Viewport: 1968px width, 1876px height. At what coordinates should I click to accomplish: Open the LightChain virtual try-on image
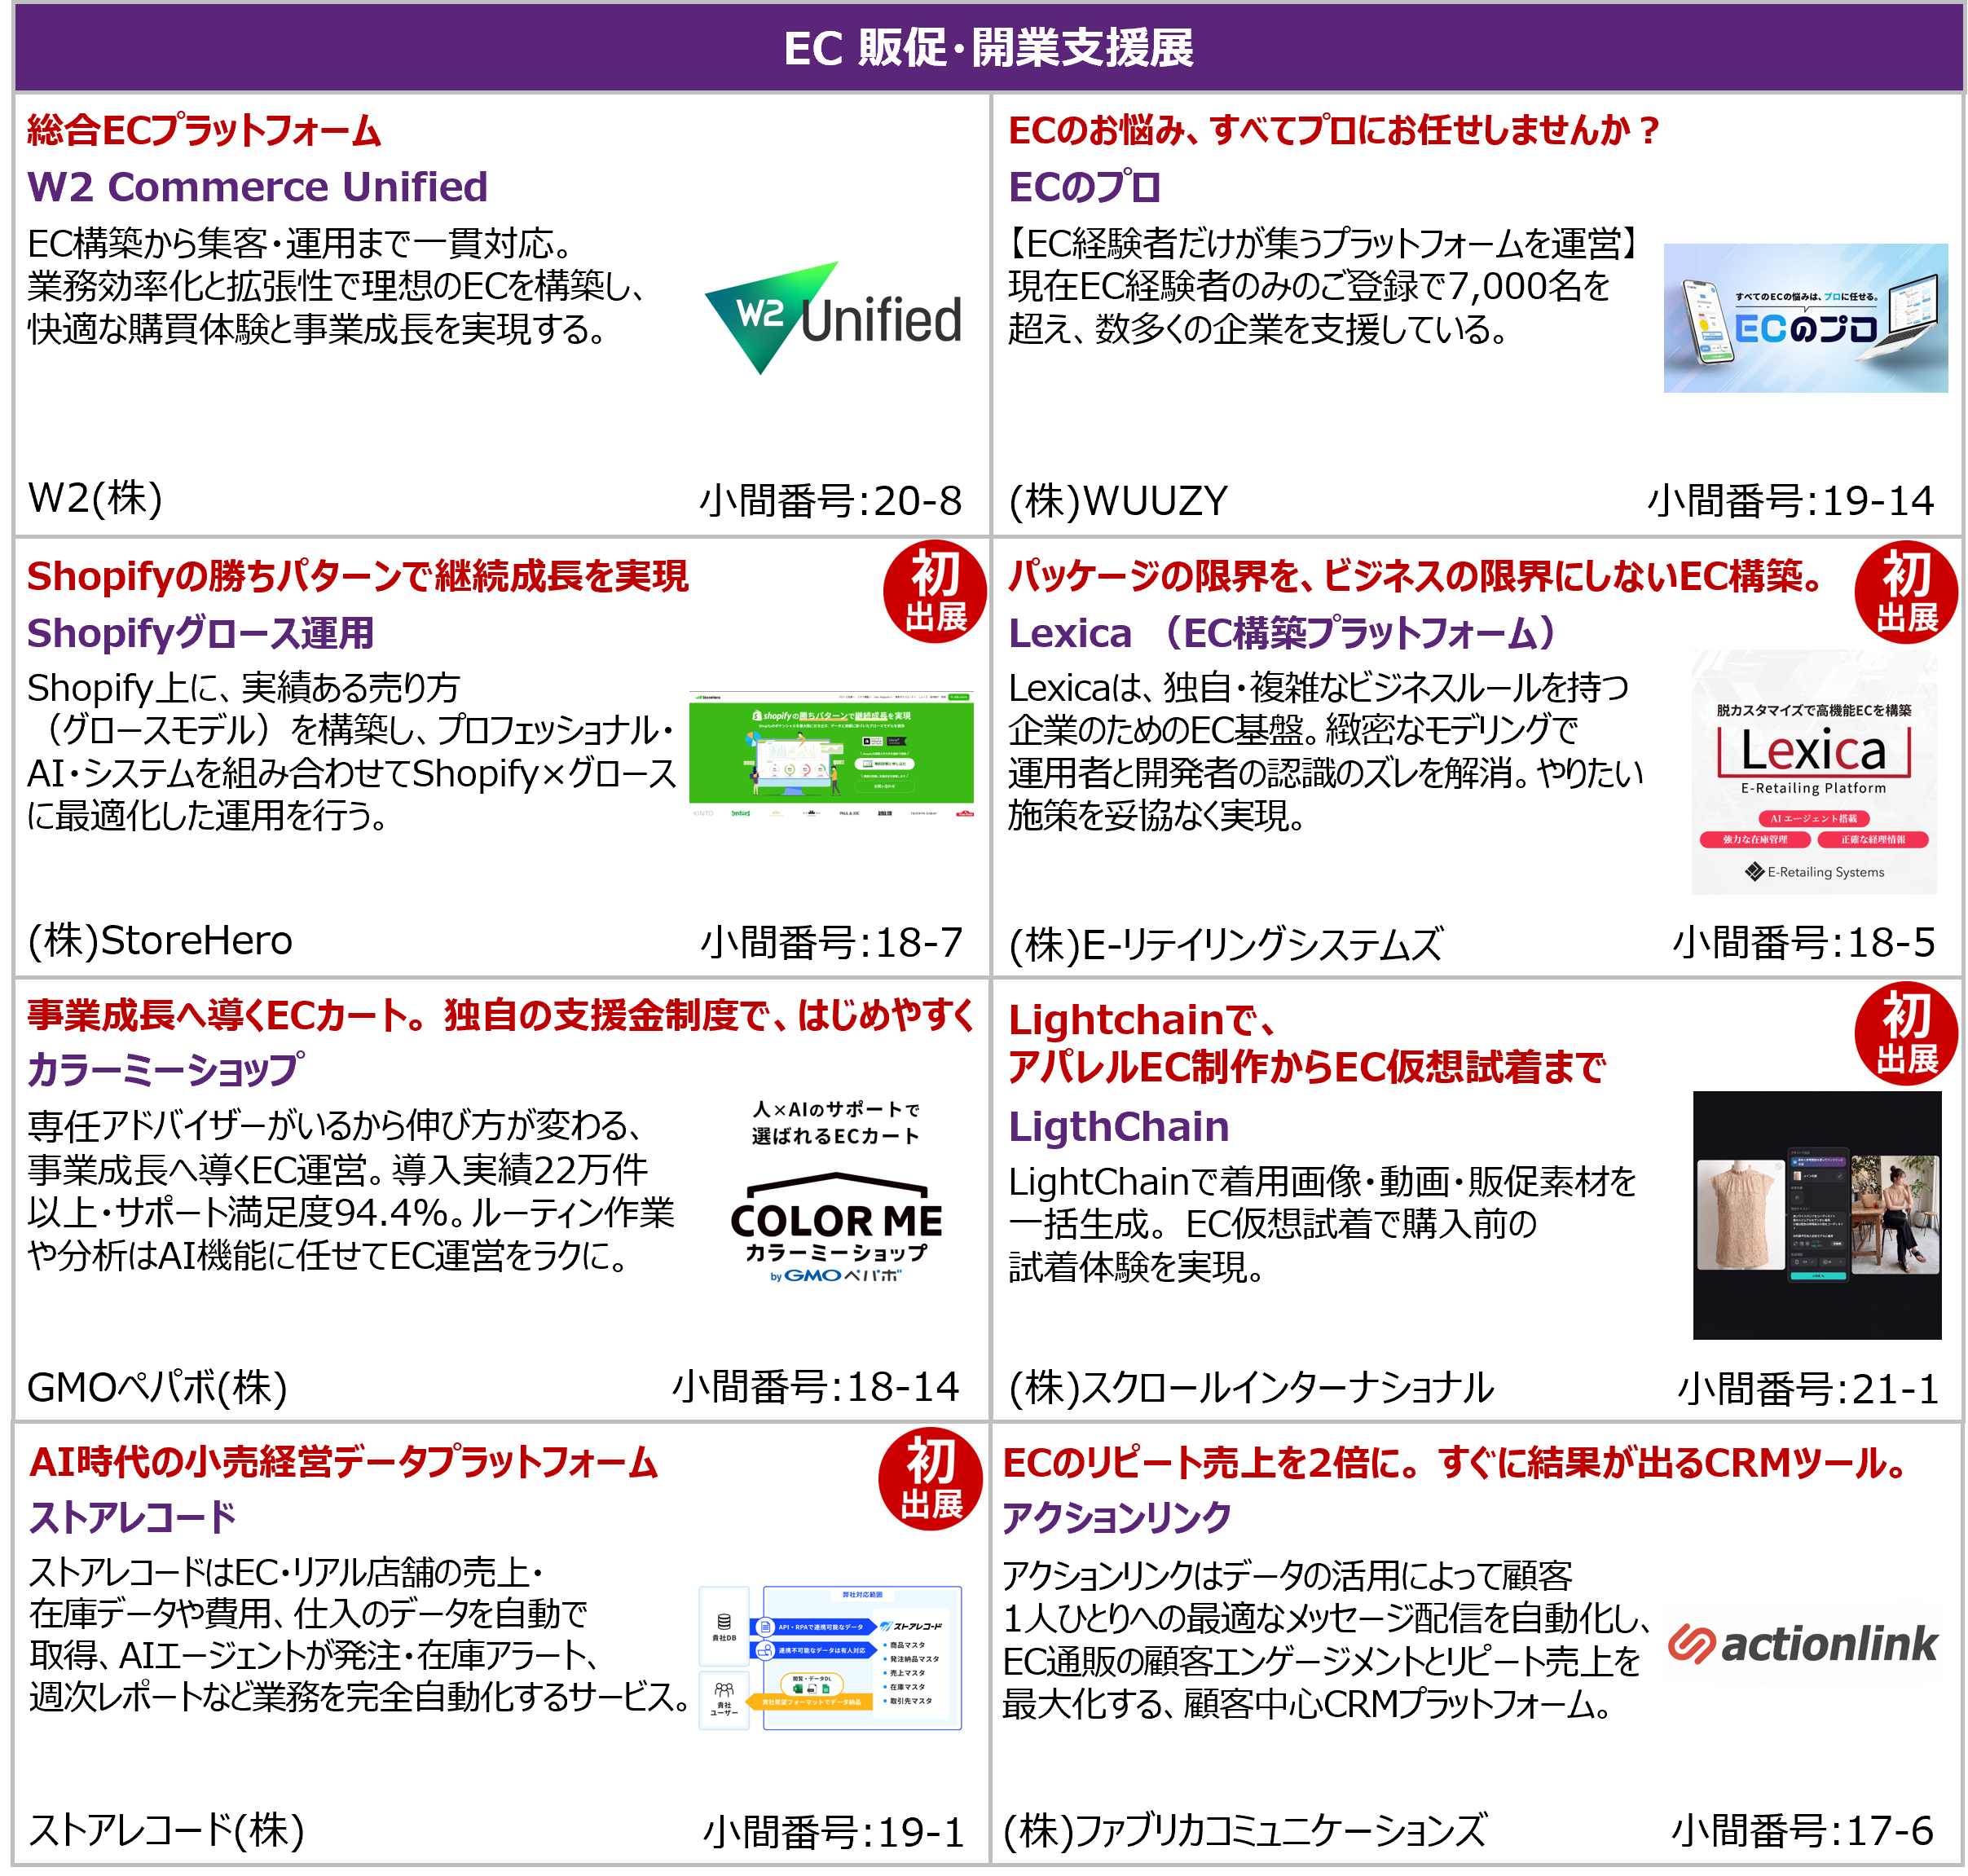[x=1816, y=1215]
